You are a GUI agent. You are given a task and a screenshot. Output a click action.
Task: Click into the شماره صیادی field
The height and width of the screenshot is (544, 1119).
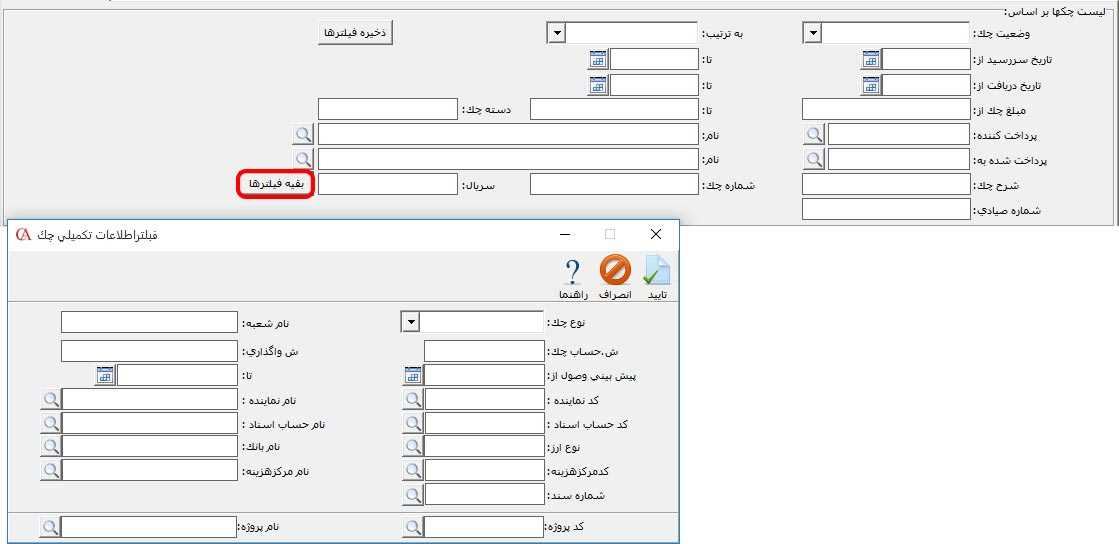click(886, 209)
